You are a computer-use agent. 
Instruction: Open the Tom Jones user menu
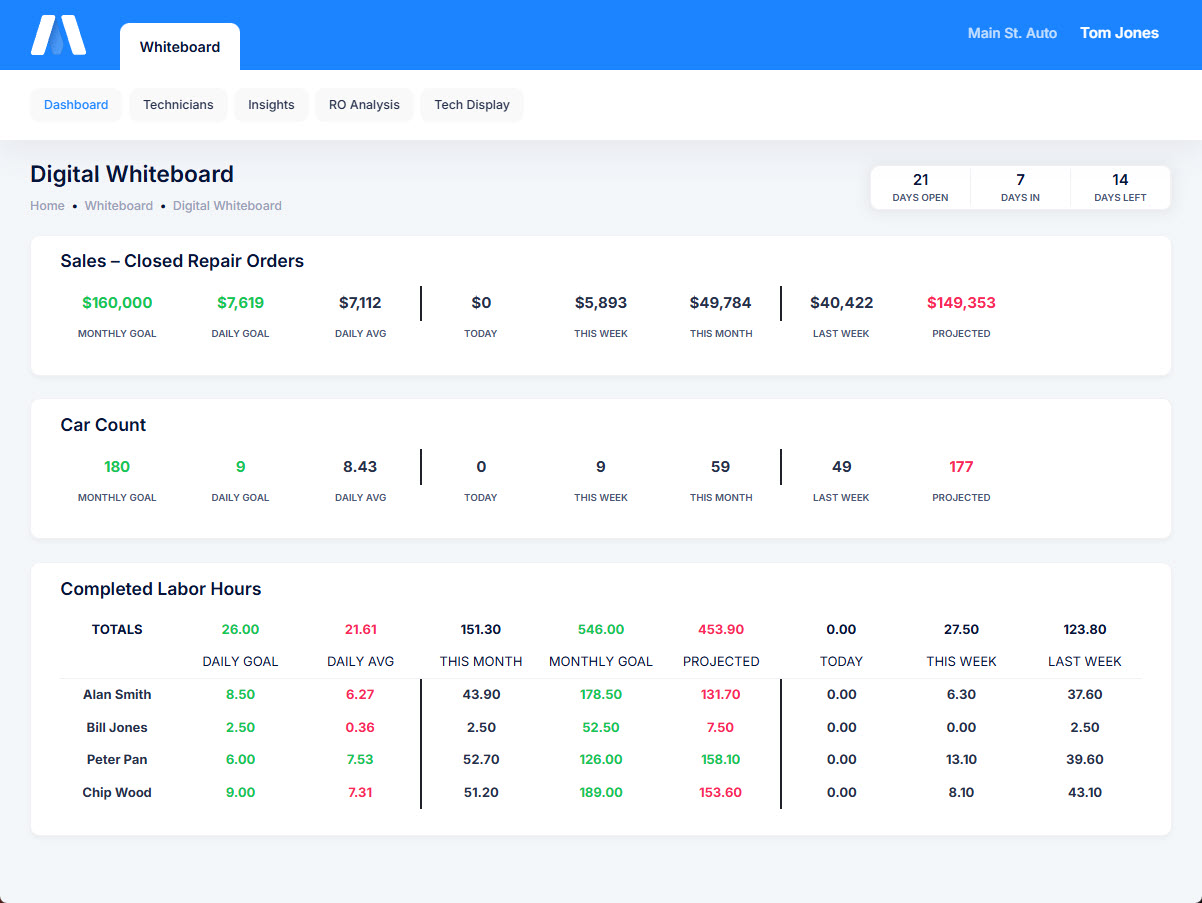coord(1119,33)
